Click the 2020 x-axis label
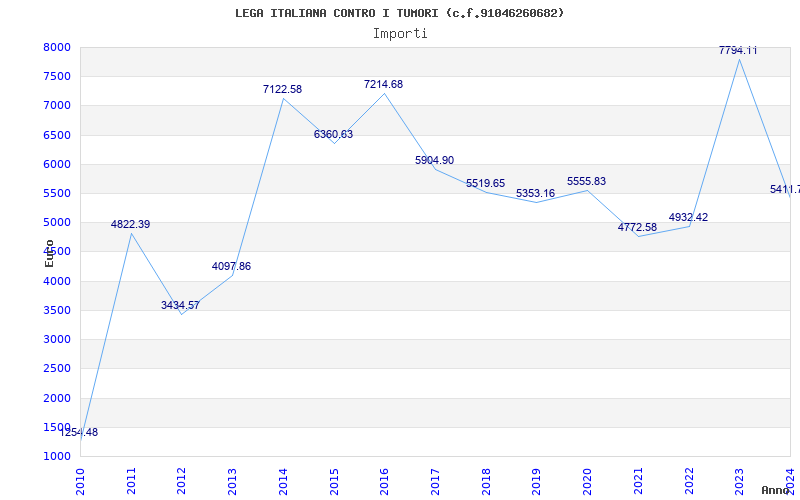800x500 pixels. pyautogui.click(x=587, y=482)
